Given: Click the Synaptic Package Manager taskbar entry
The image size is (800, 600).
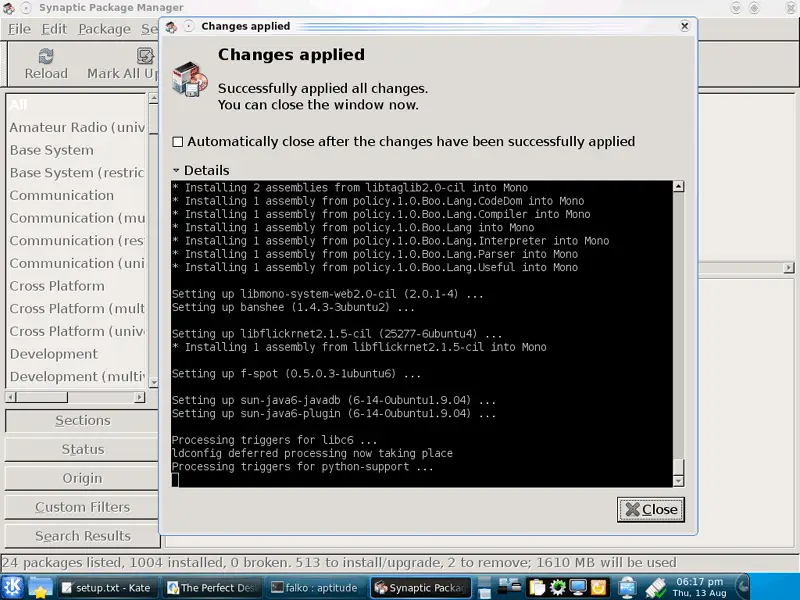Looking at the screenshot, I should pyautogui.click(x=421, y=588).
